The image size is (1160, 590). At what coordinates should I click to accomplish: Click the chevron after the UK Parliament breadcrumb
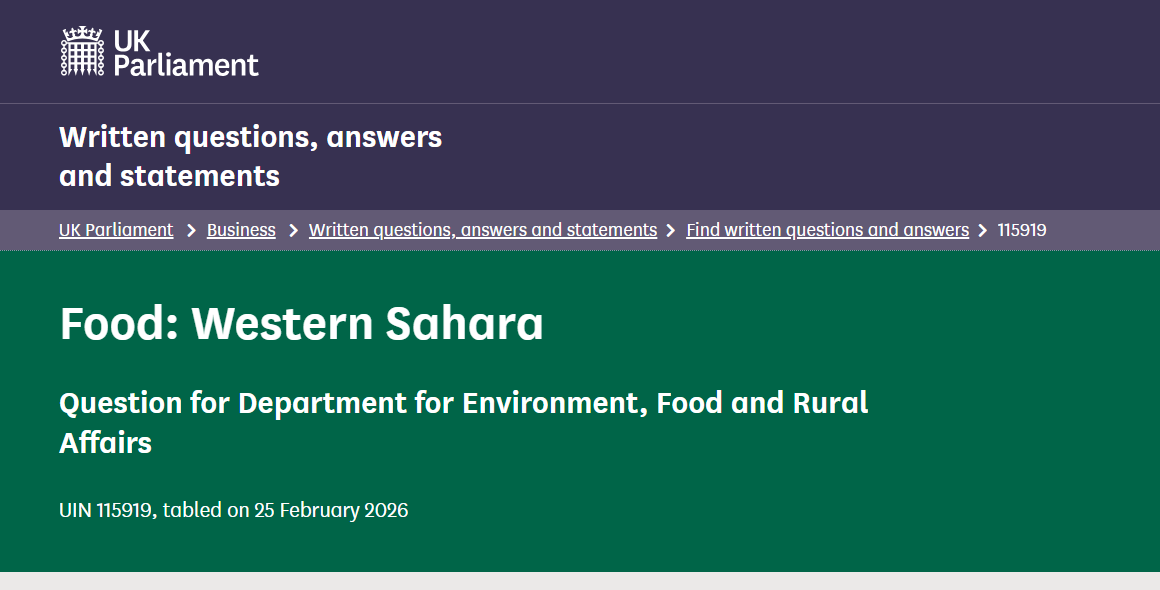(x=191, y=231)
